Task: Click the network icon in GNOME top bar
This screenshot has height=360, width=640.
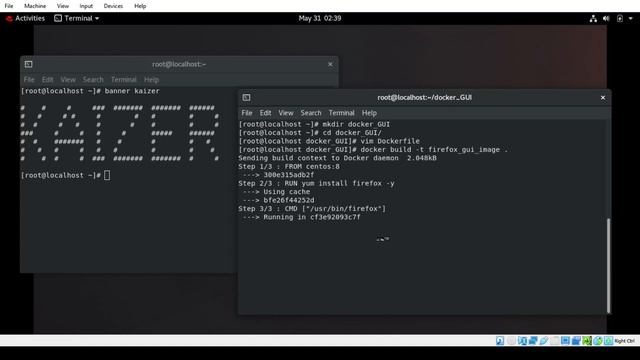Action: click(x=593, y=18)
